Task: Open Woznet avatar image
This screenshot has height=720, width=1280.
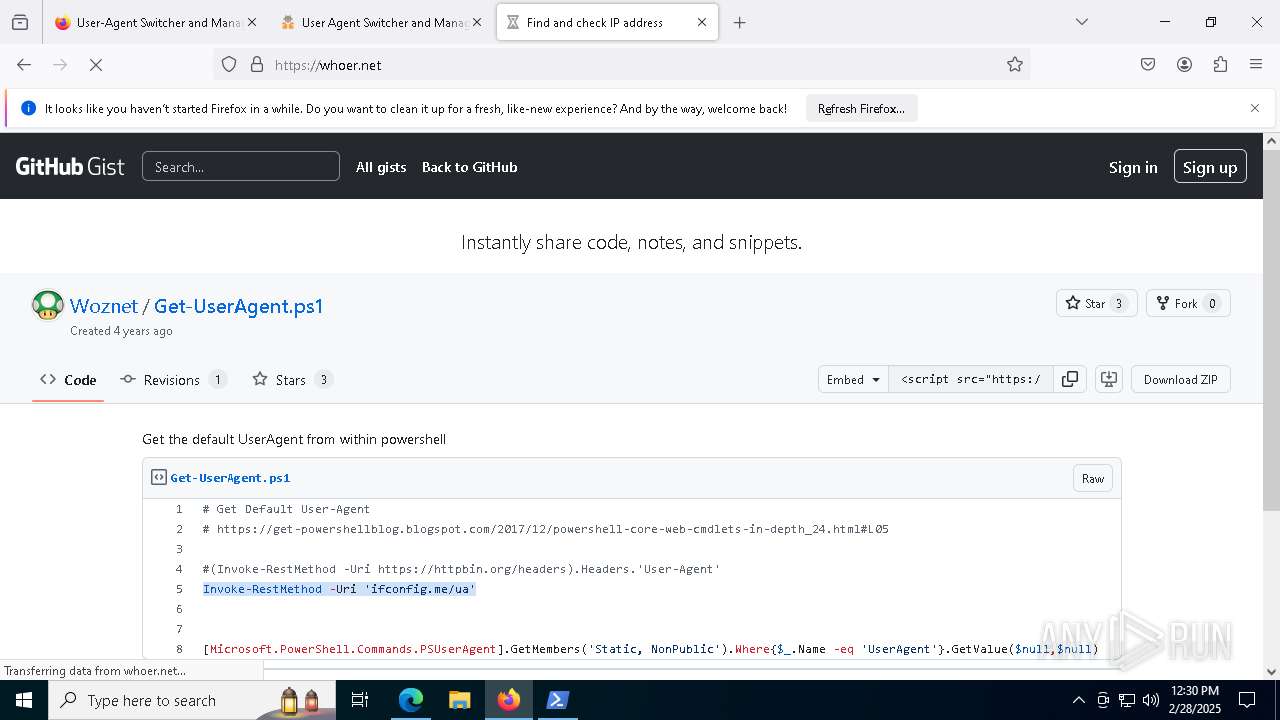Action: coord(48,305)
